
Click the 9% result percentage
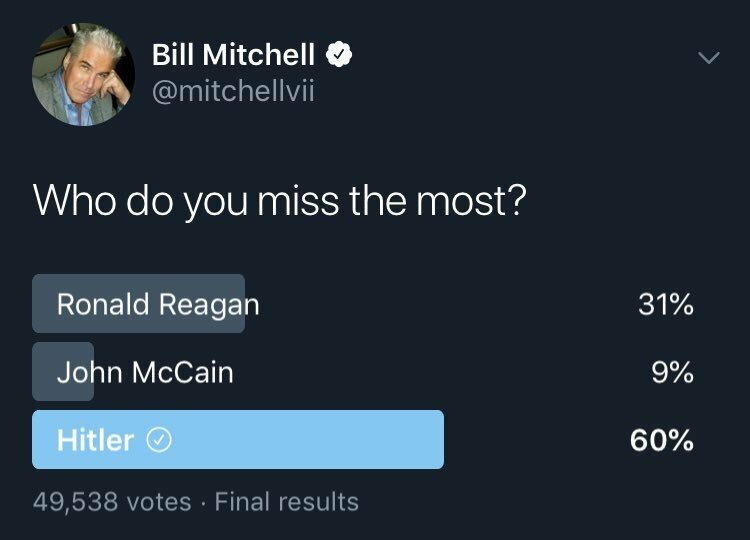click(x=673, y=373)
